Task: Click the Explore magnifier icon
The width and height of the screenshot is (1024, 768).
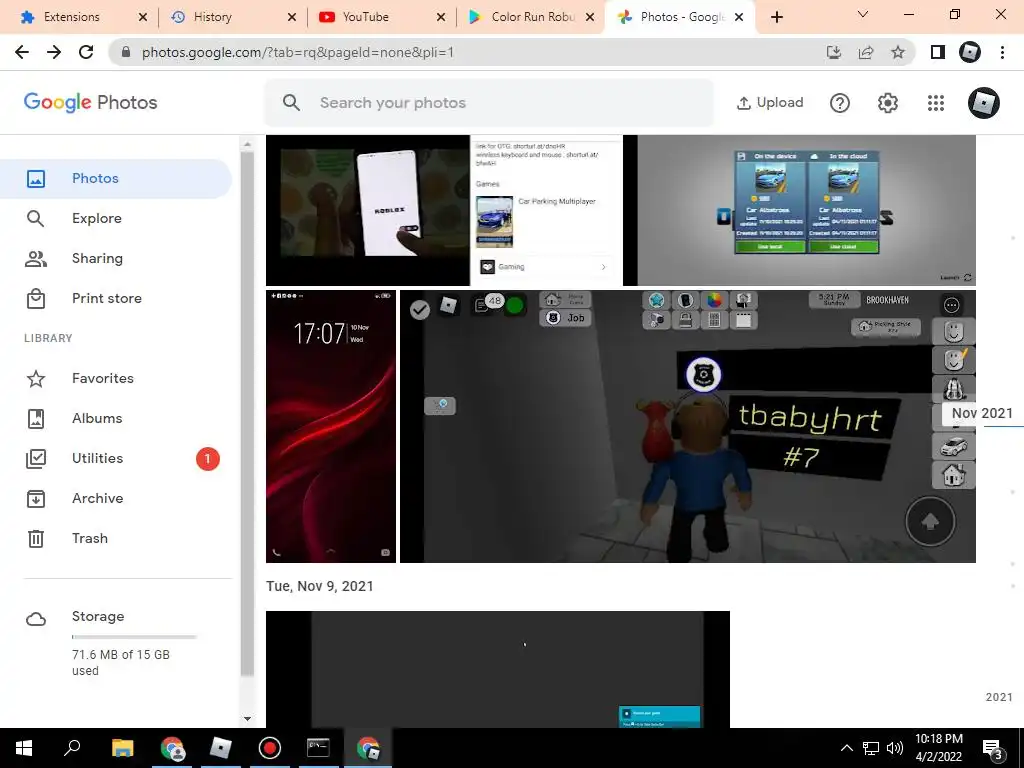Action: tap(36, 218)
